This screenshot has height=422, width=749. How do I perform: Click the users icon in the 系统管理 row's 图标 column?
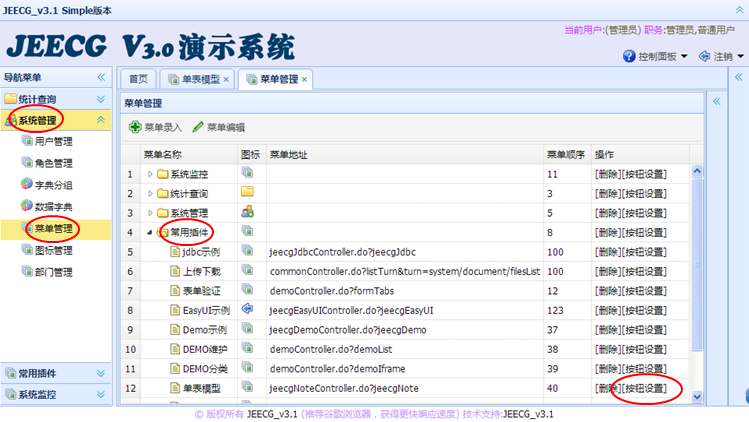[247, 212]
